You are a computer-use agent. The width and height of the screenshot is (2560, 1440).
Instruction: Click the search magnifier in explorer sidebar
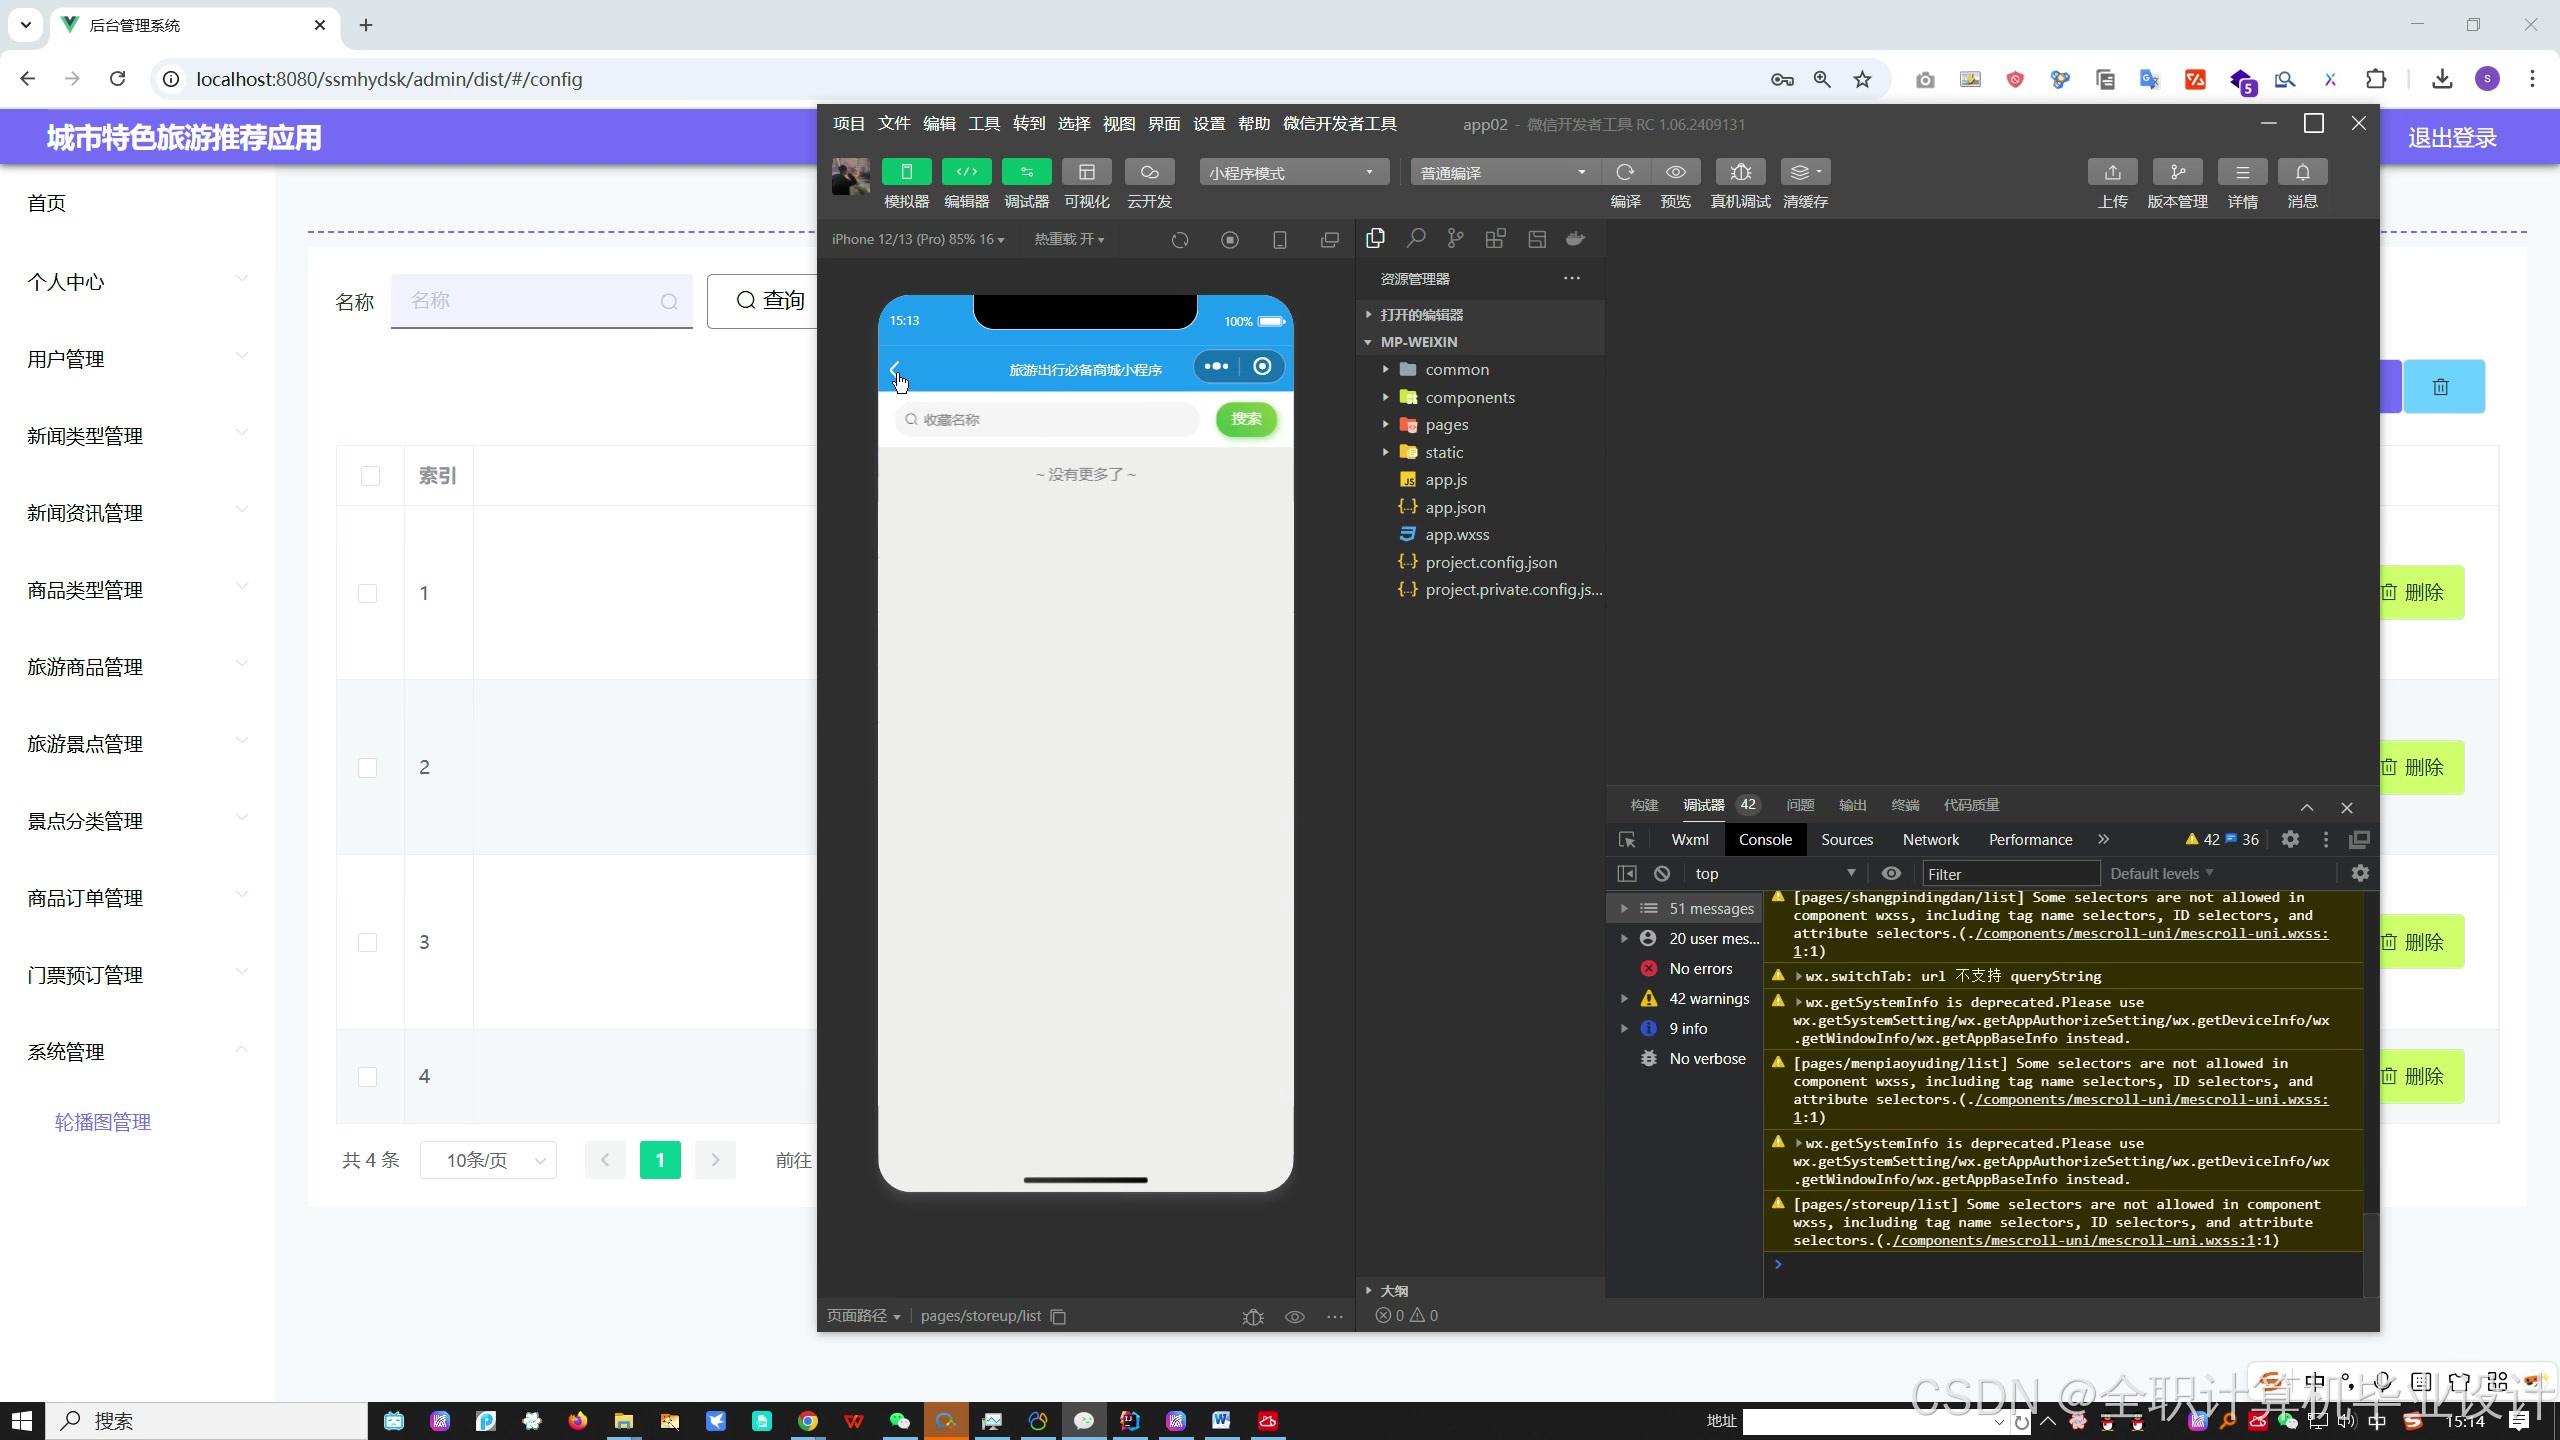[1416, 239]
